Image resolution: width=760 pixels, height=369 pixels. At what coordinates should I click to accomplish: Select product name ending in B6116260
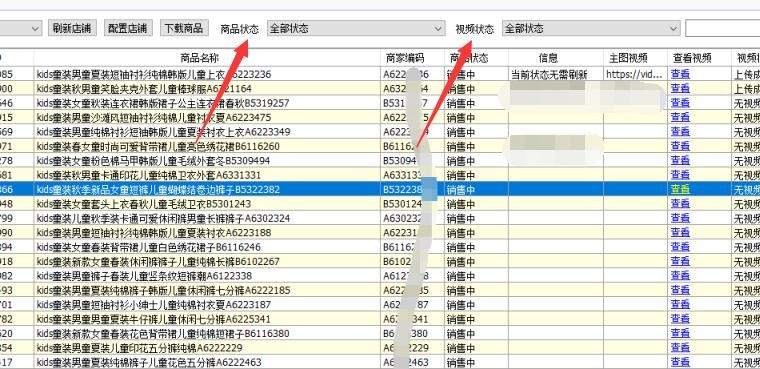[x=158, y=146]
